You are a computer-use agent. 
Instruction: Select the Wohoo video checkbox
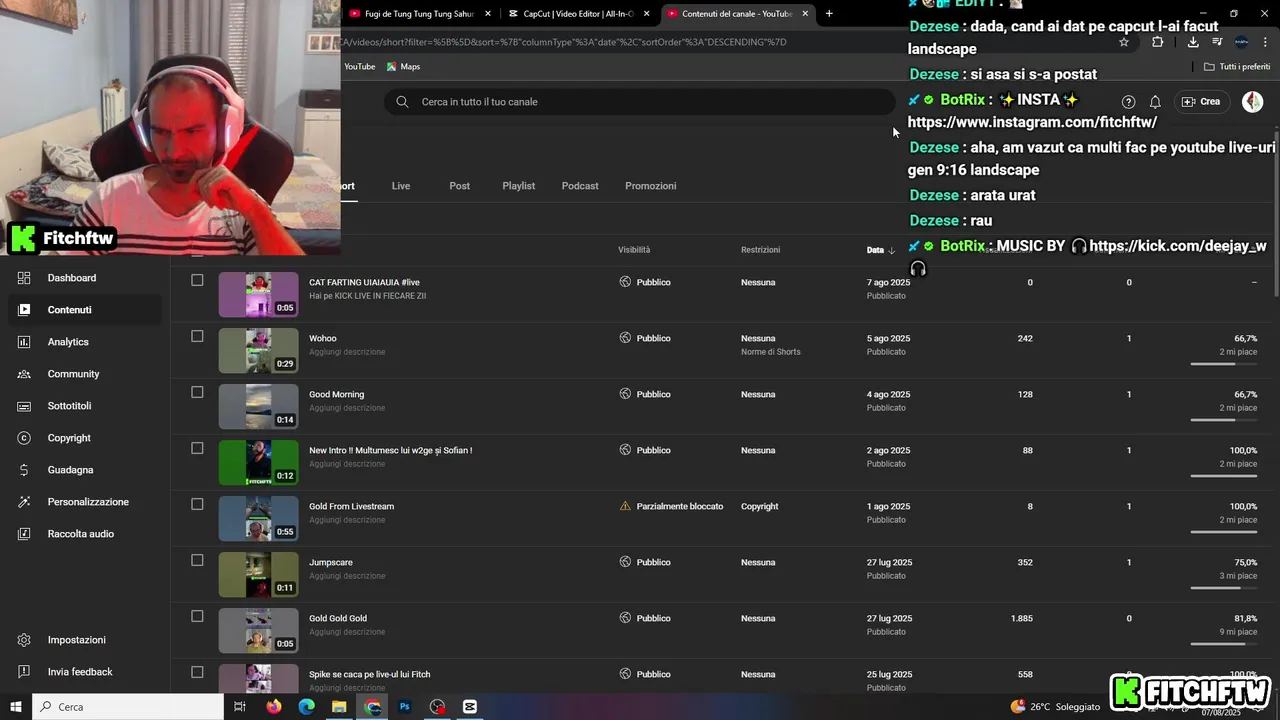[197, 337]
